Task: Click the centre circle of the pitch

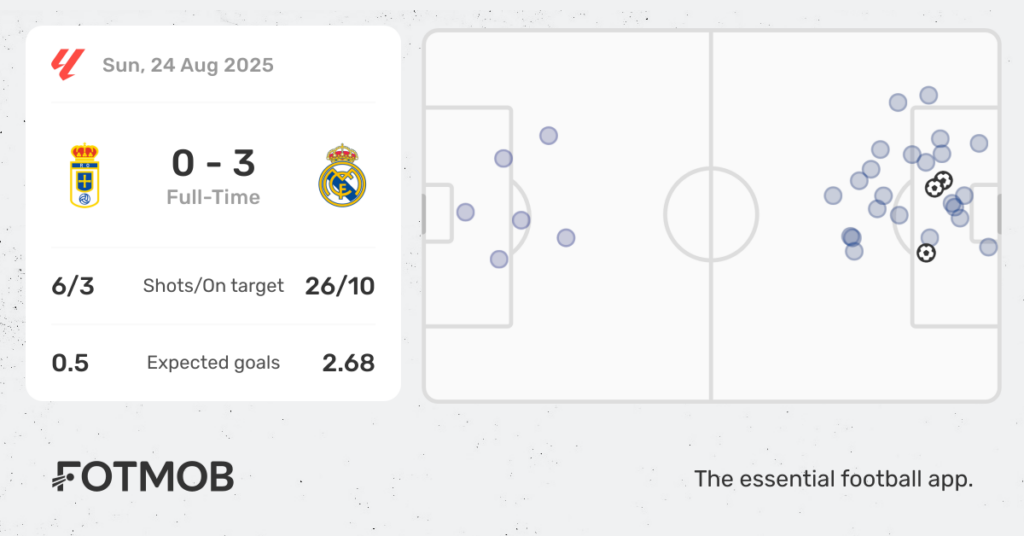Action: 711,214
